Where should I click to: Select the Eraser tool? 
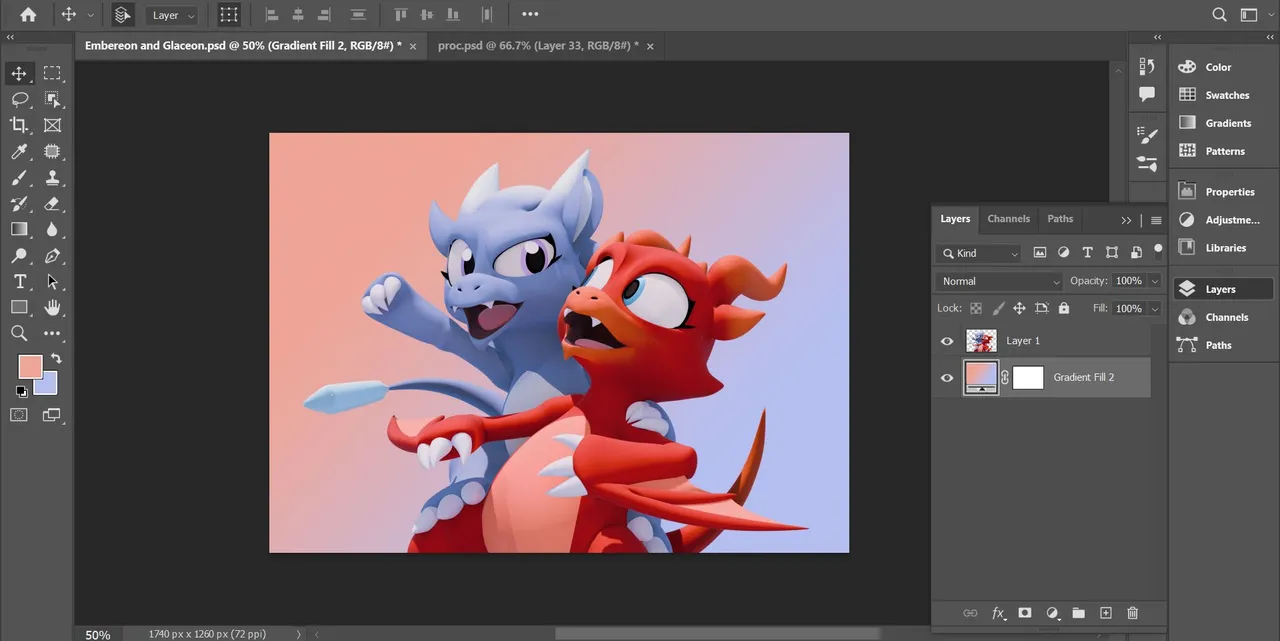52,203
